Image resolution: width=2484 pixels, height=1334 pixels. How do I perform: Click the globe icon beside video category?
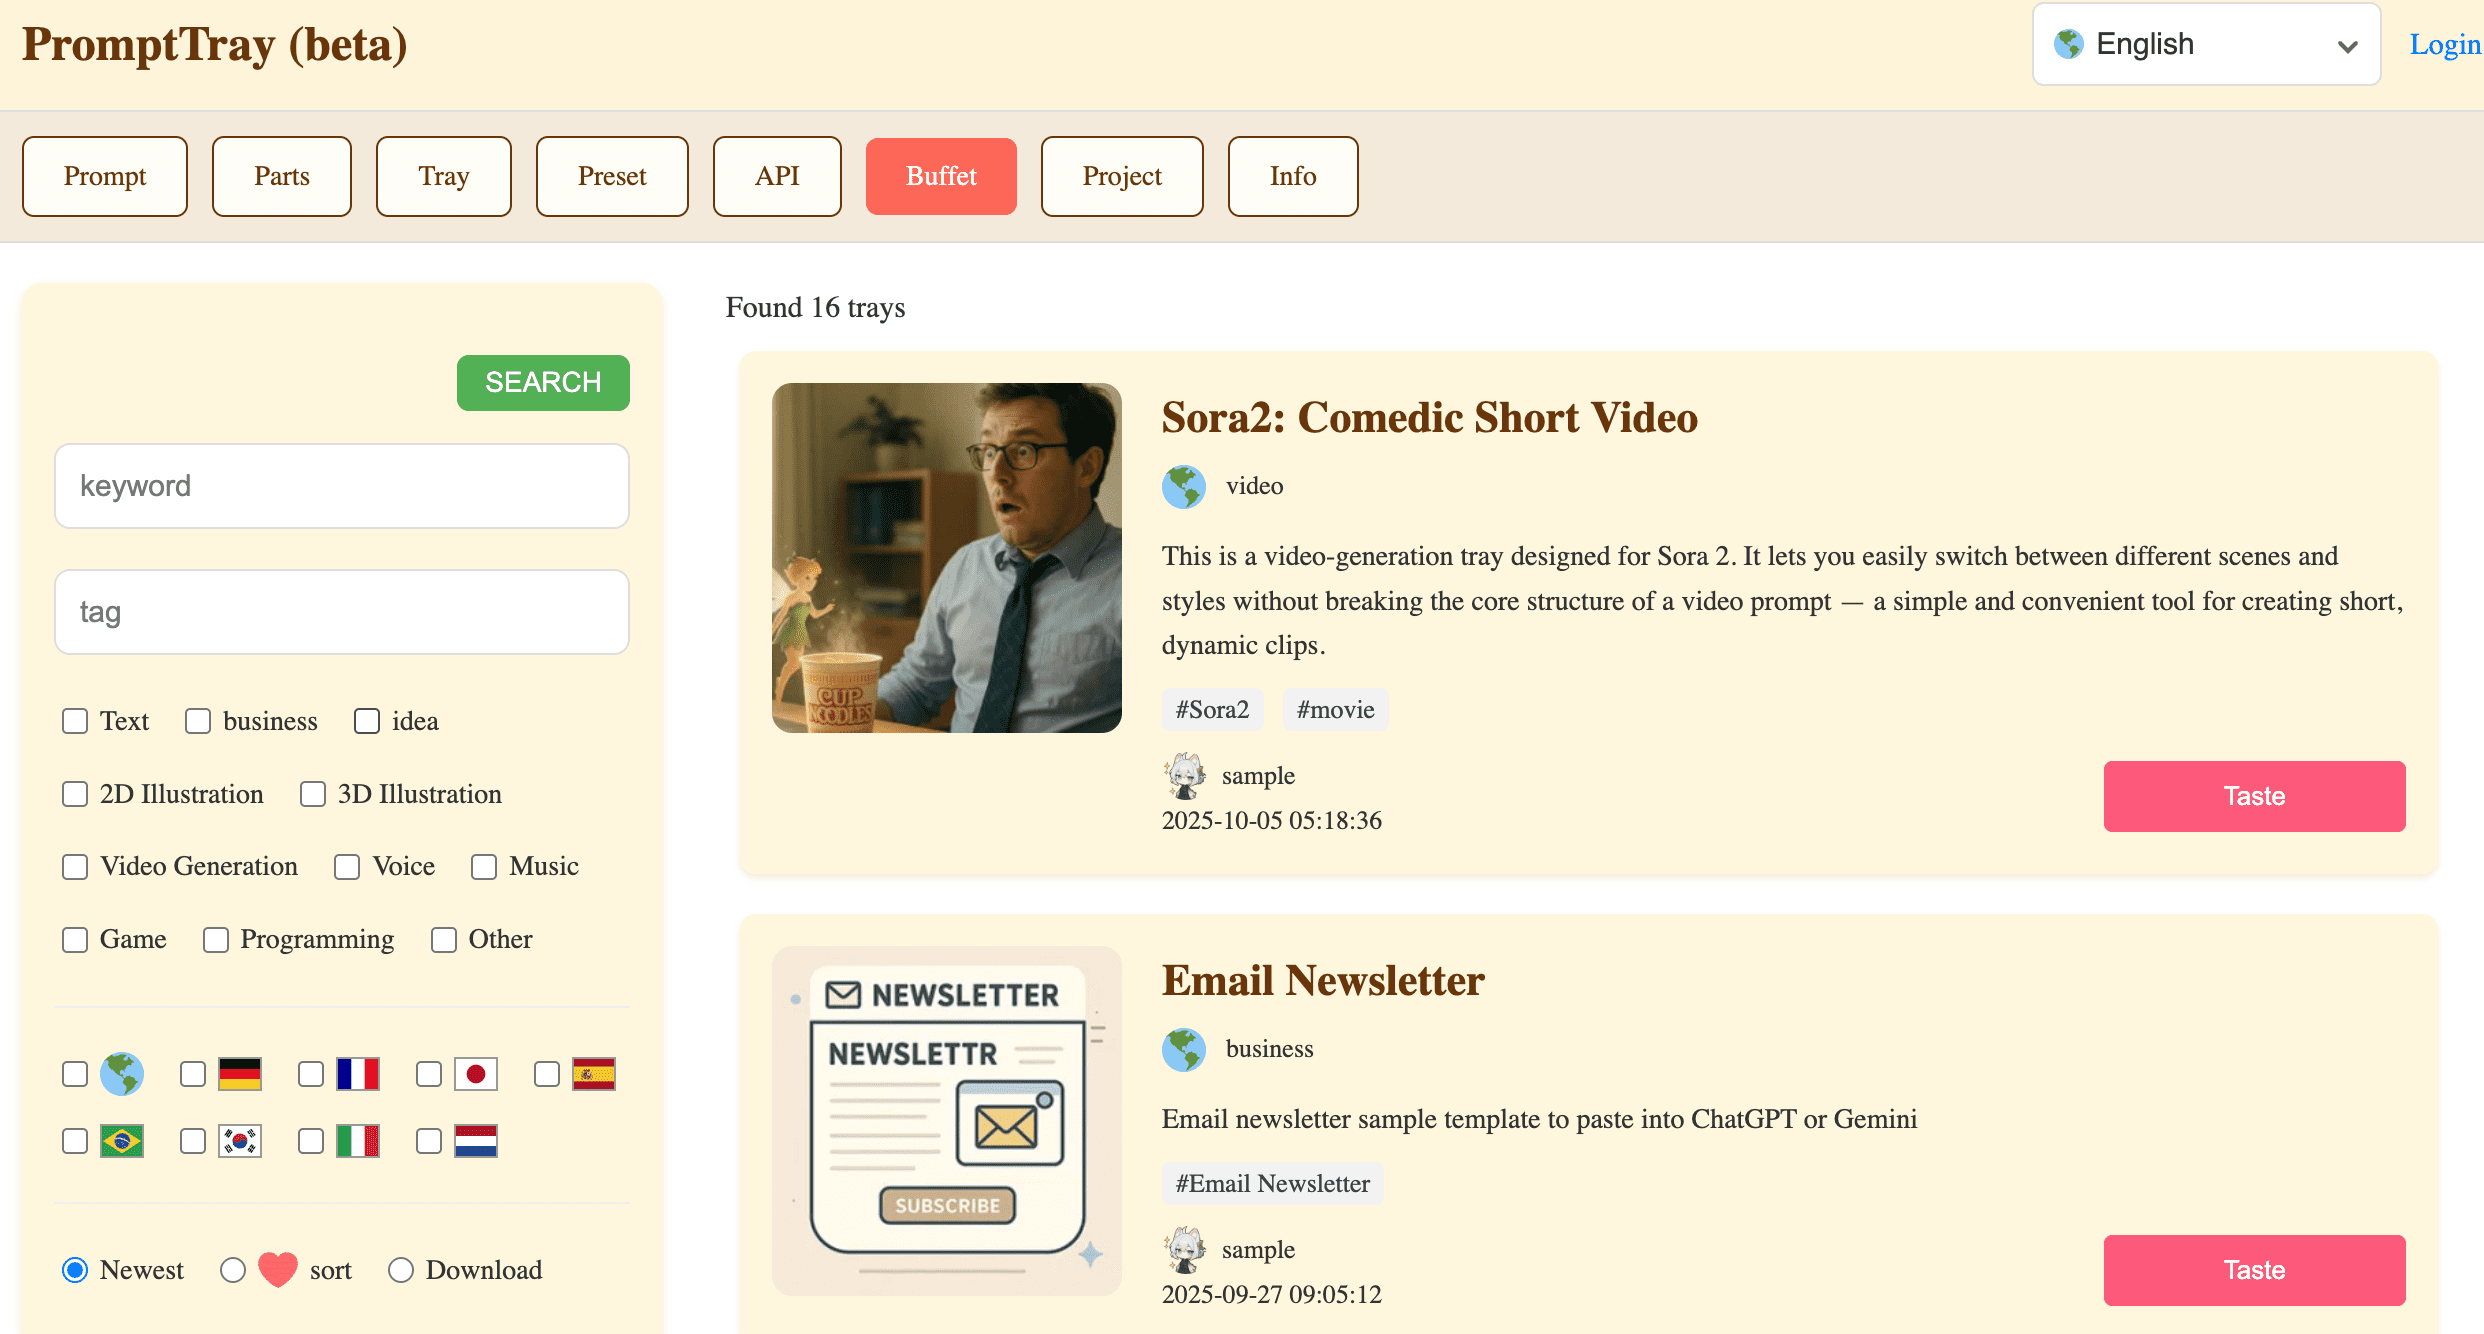click(x=1184, y=487)
